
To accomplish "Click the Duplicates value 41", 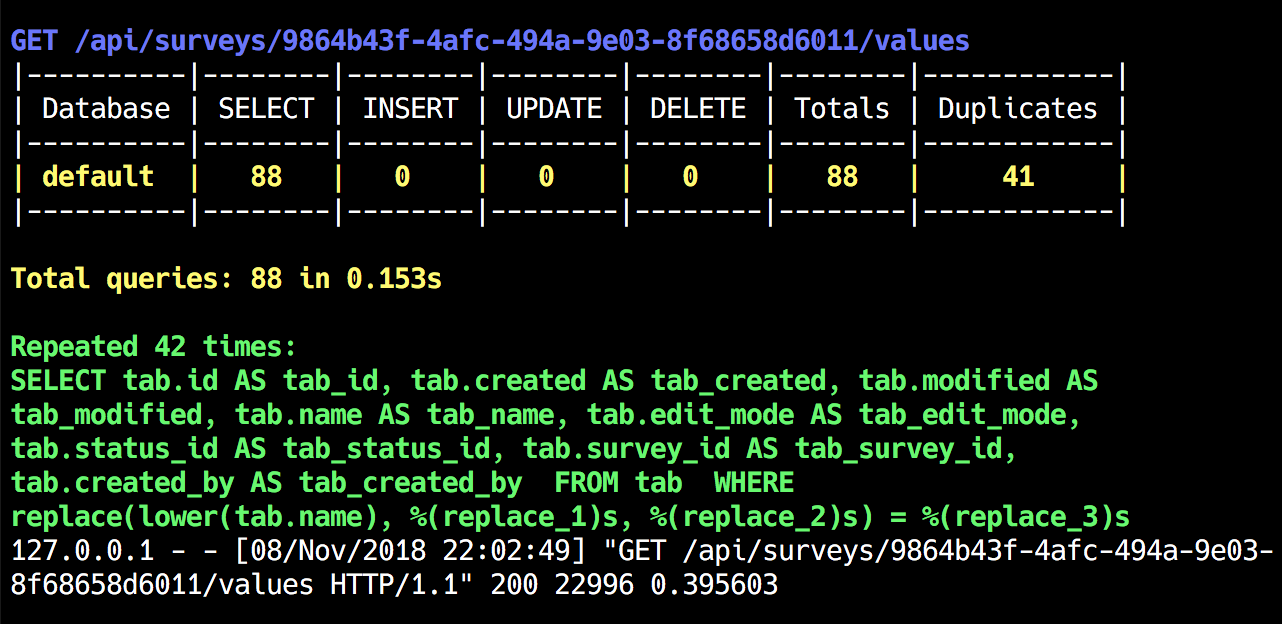I will click(x=1018, y=176).
